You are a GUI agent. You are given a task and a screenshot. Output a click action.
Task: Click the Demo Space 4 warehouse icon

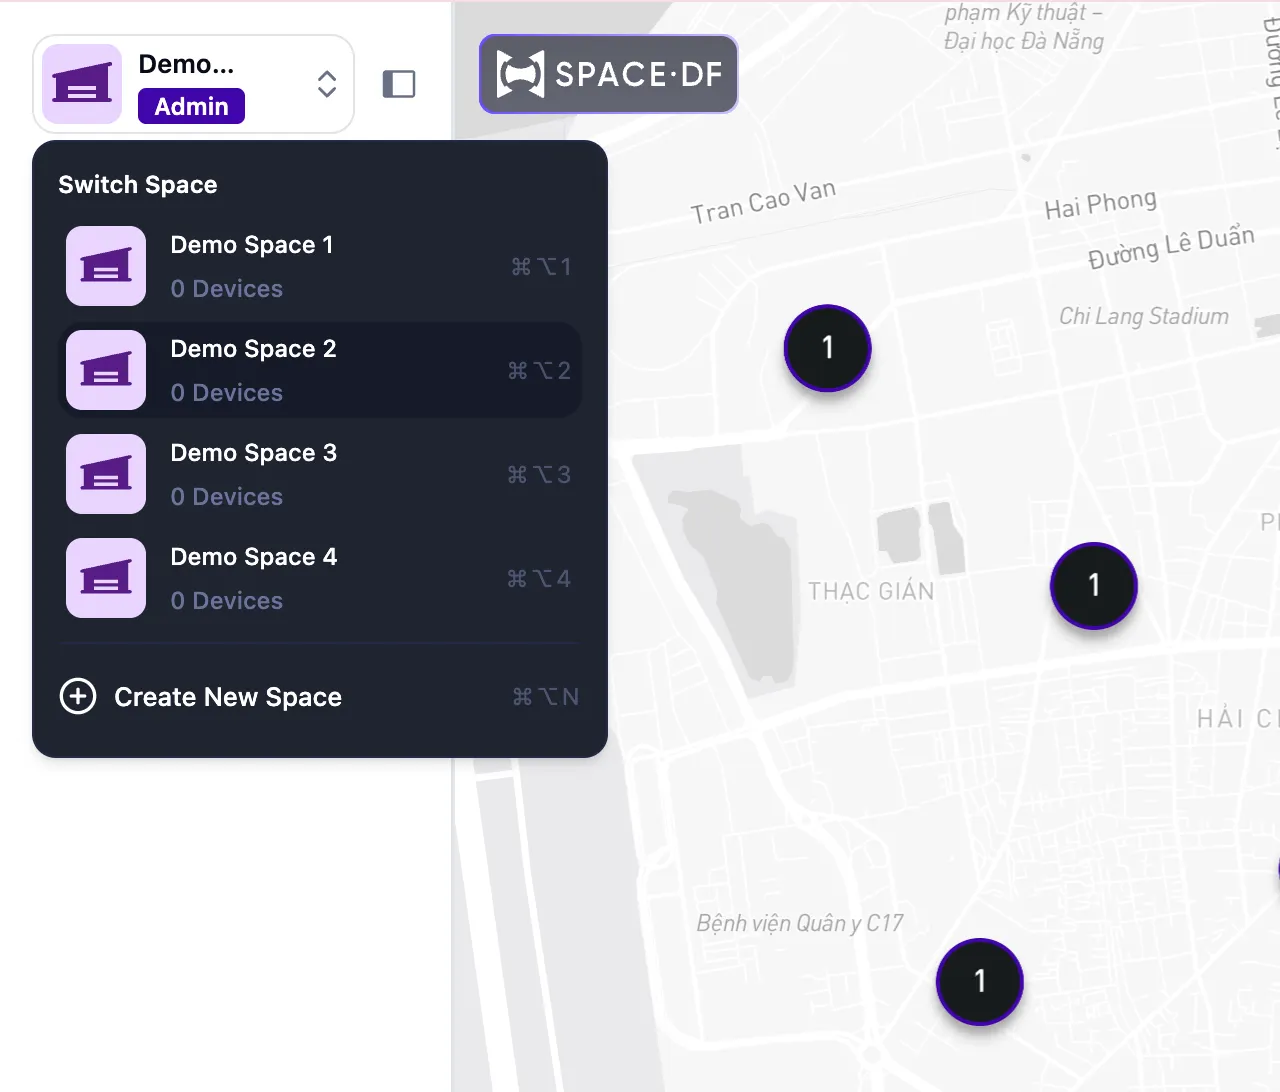tap(106, 578)
